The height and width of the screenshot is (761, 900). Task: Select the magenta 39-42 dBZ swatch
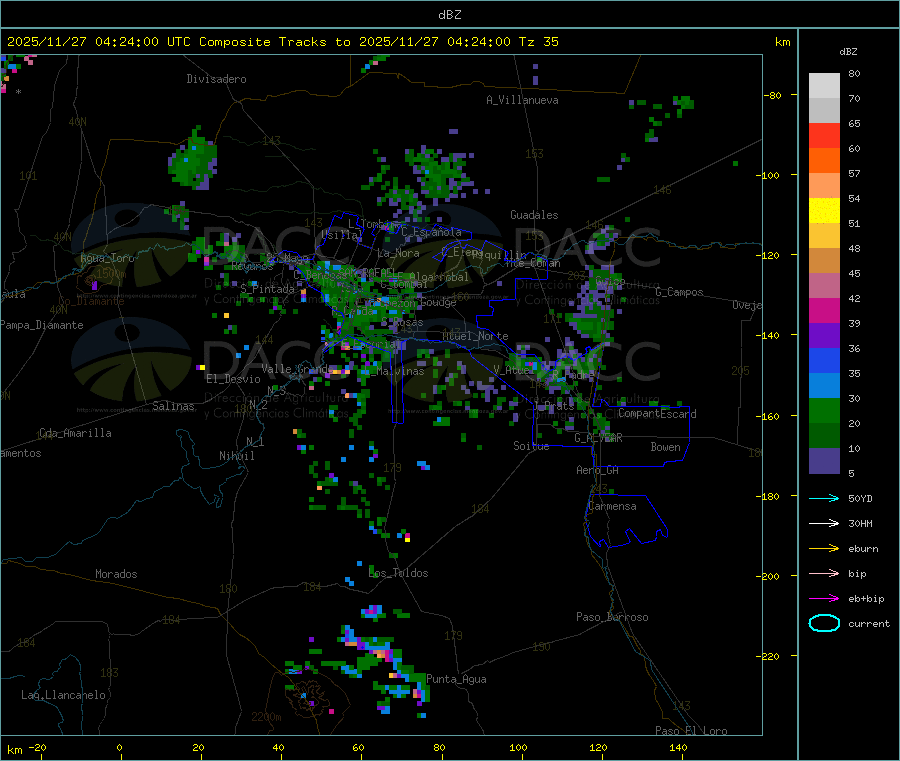(824, 310)
